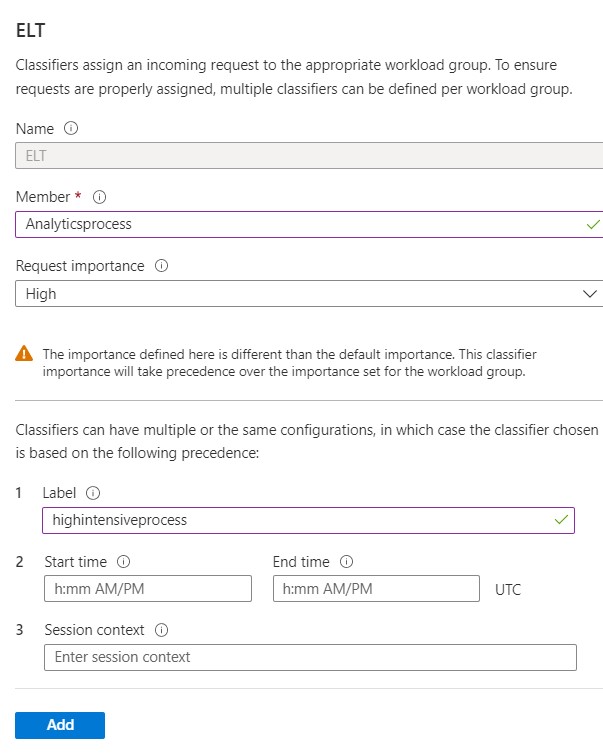Image resolution: width=603 pixels, height=755 pixels.
Task: Click the Add button
Action: [x=60, y=725]
